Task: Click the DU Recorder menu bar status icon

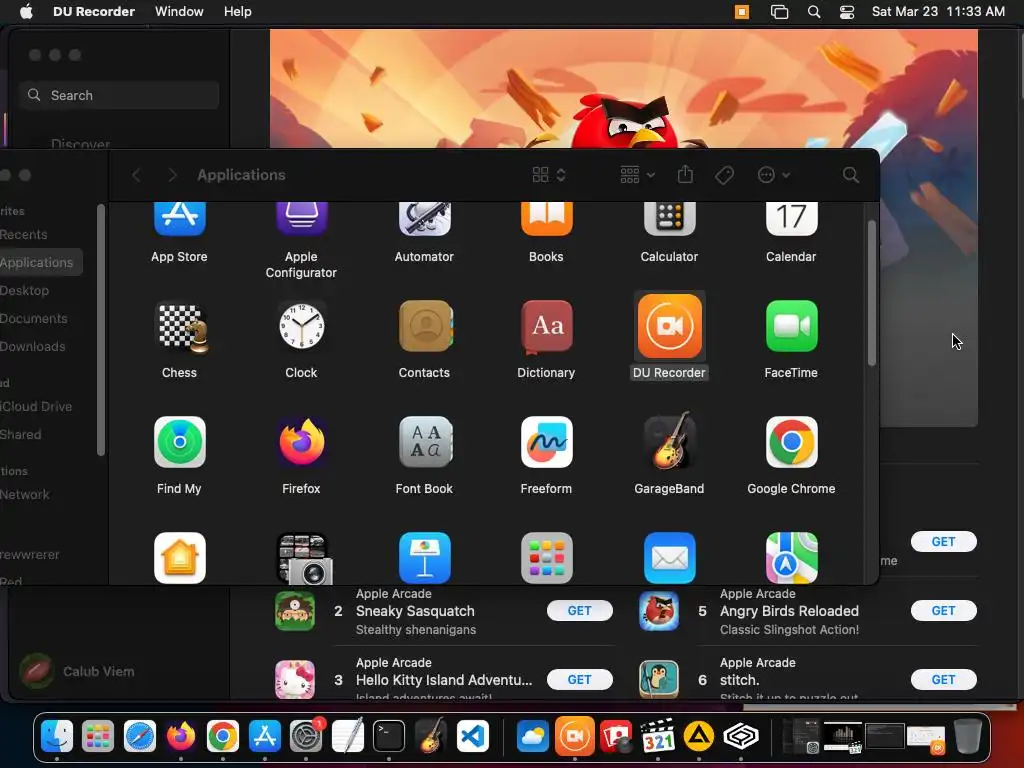Action: (742, 12)
